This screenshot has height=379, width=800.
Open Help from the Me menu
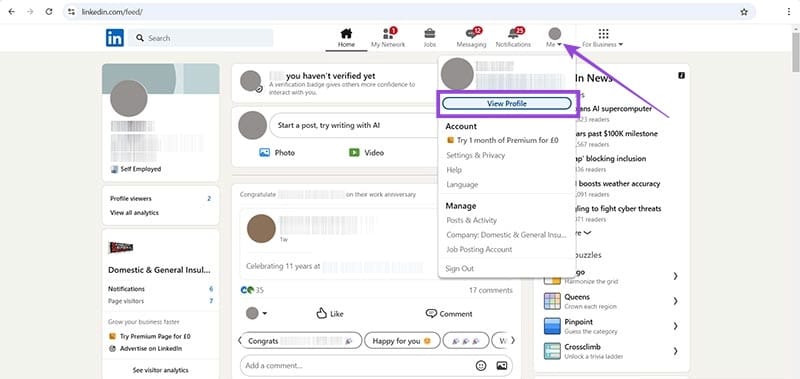(454, 170)
